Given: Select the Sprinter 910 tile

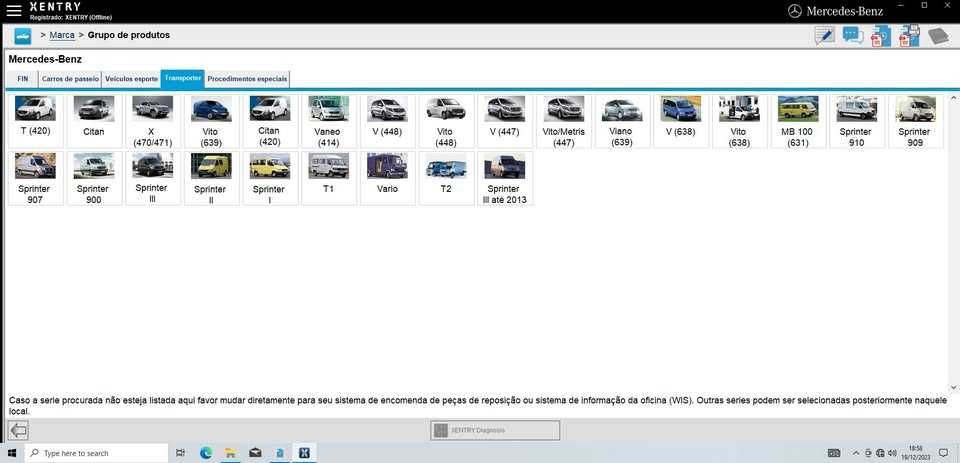Looking at the screenshot, I should [857, 121].
